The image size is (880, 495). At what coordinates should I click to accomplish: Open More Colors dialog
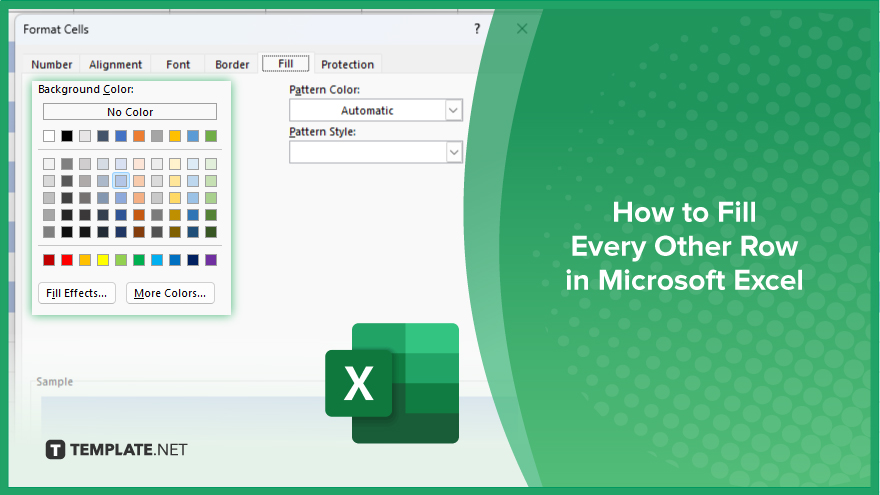[170, 293]
